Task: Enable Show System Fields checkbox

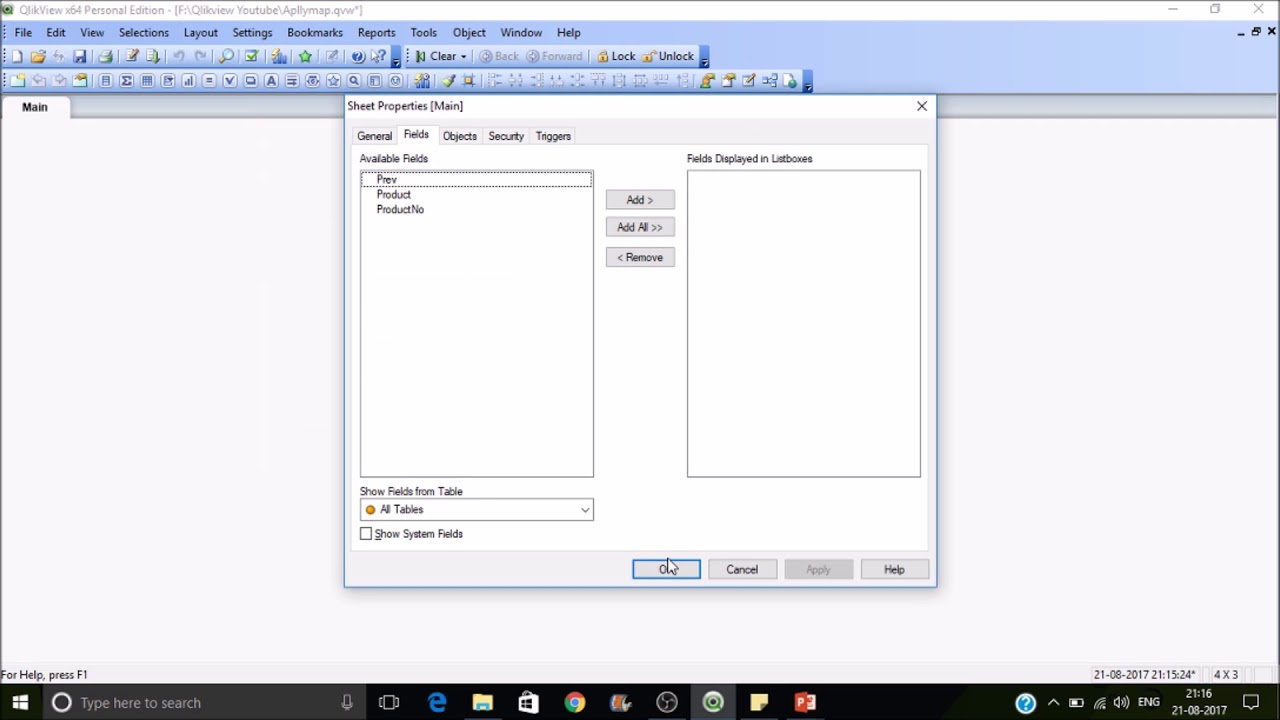Action: 366,534
